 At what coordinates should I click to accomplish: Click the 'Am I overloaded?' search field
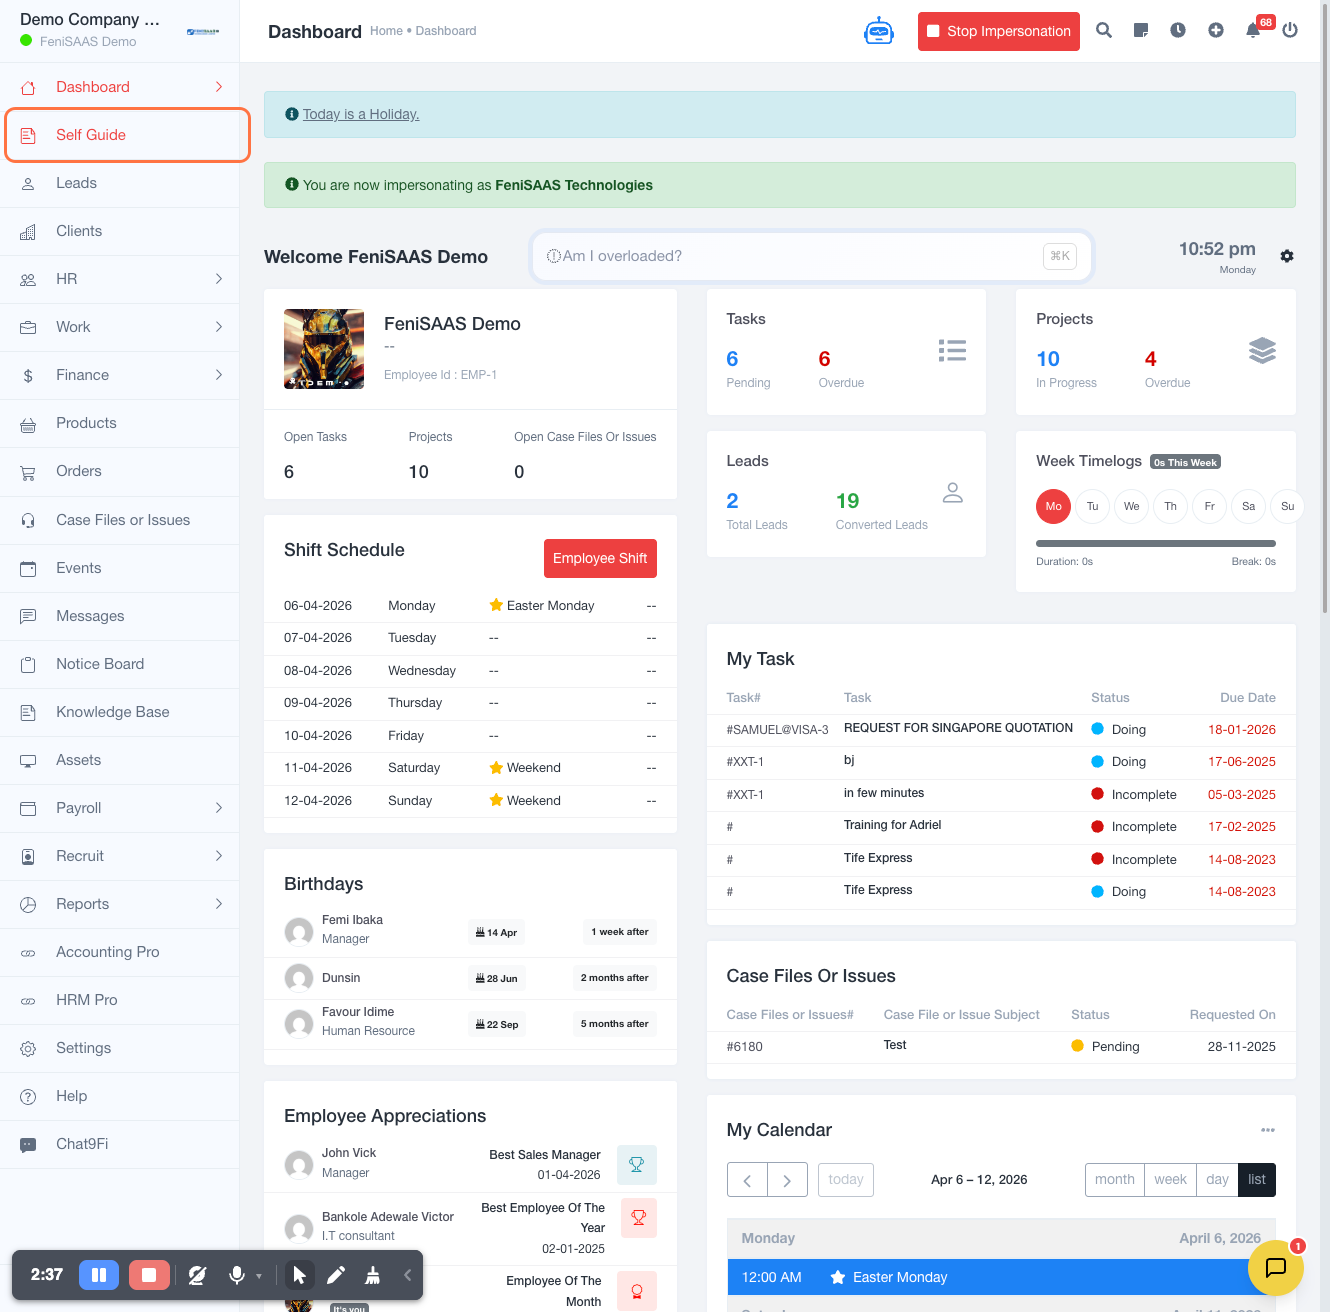pos(800,256)
